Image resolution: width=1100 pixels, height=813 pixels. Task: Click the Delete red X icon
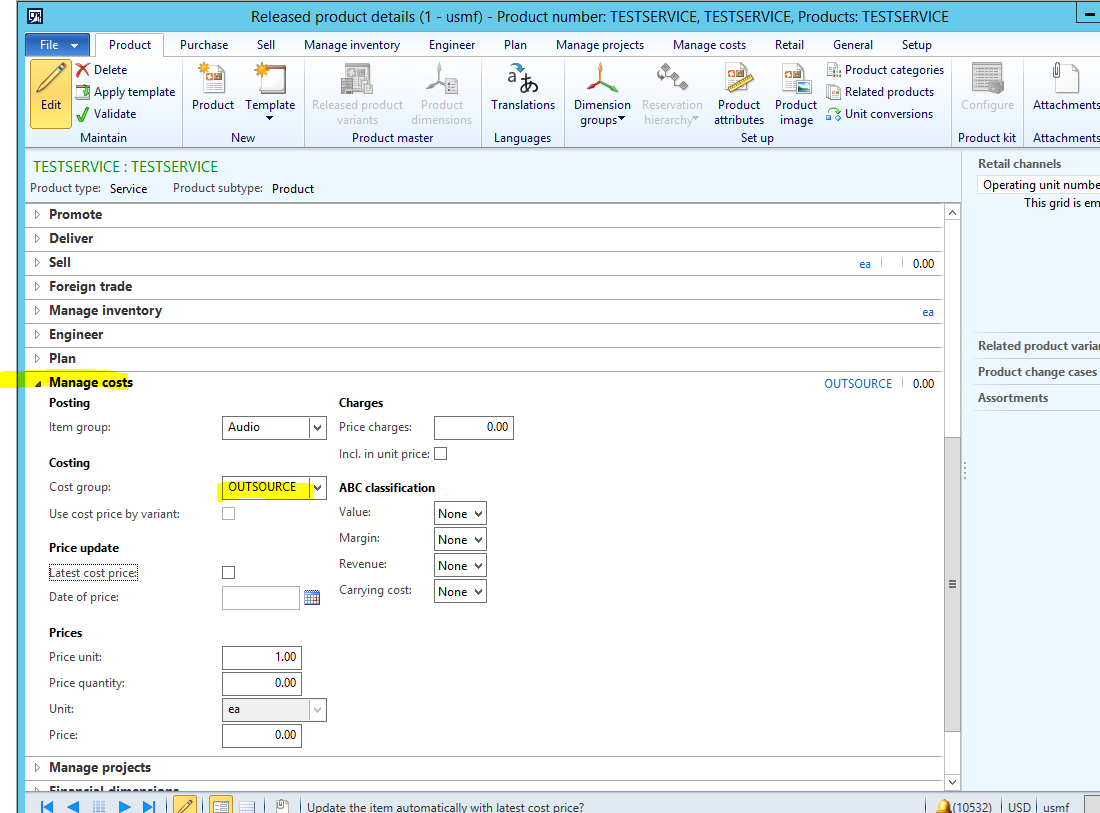tap(83, 70)
